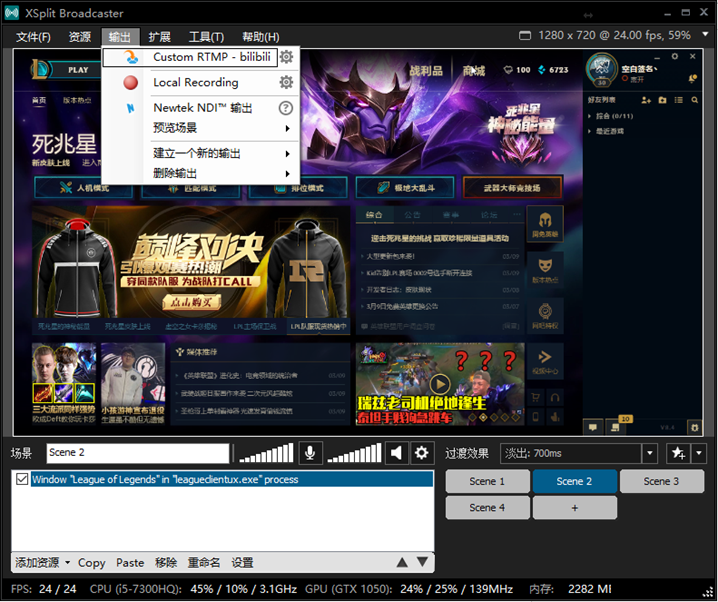
Task: Select Custom RTMP - bilibili output
Action: [x=190, y=57]
